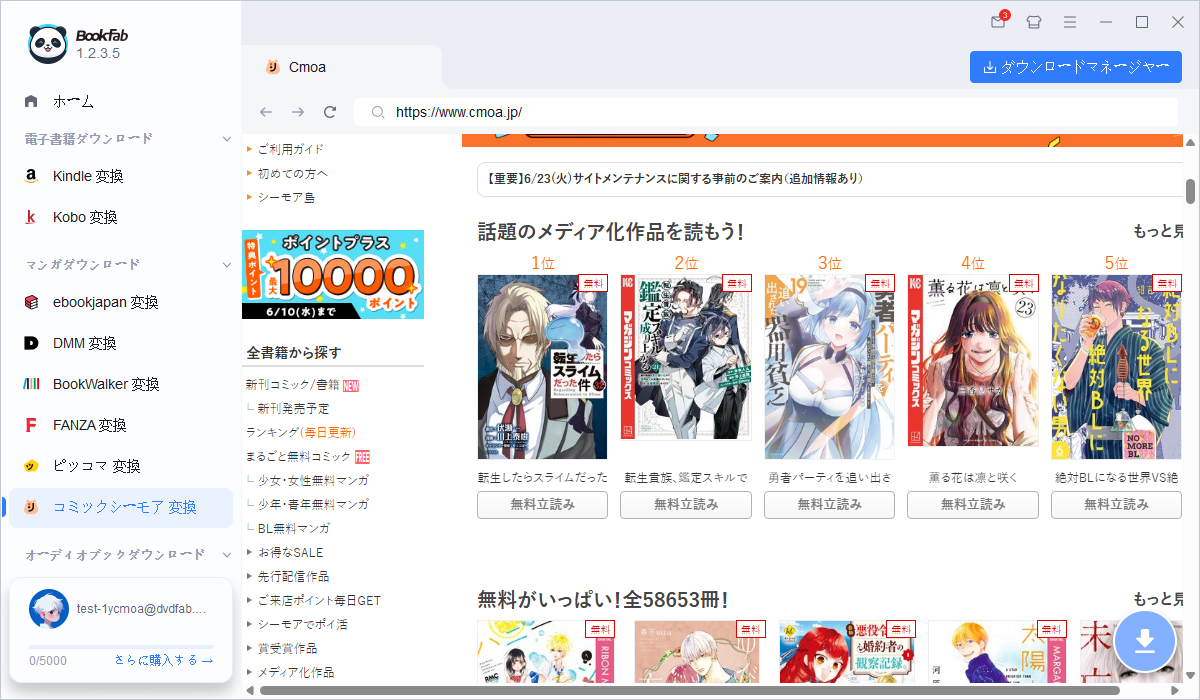Open BL無料マンガ link
The height and width of the screenshot is (700, 1200).
pyautogui.click(x=293, y=528)
